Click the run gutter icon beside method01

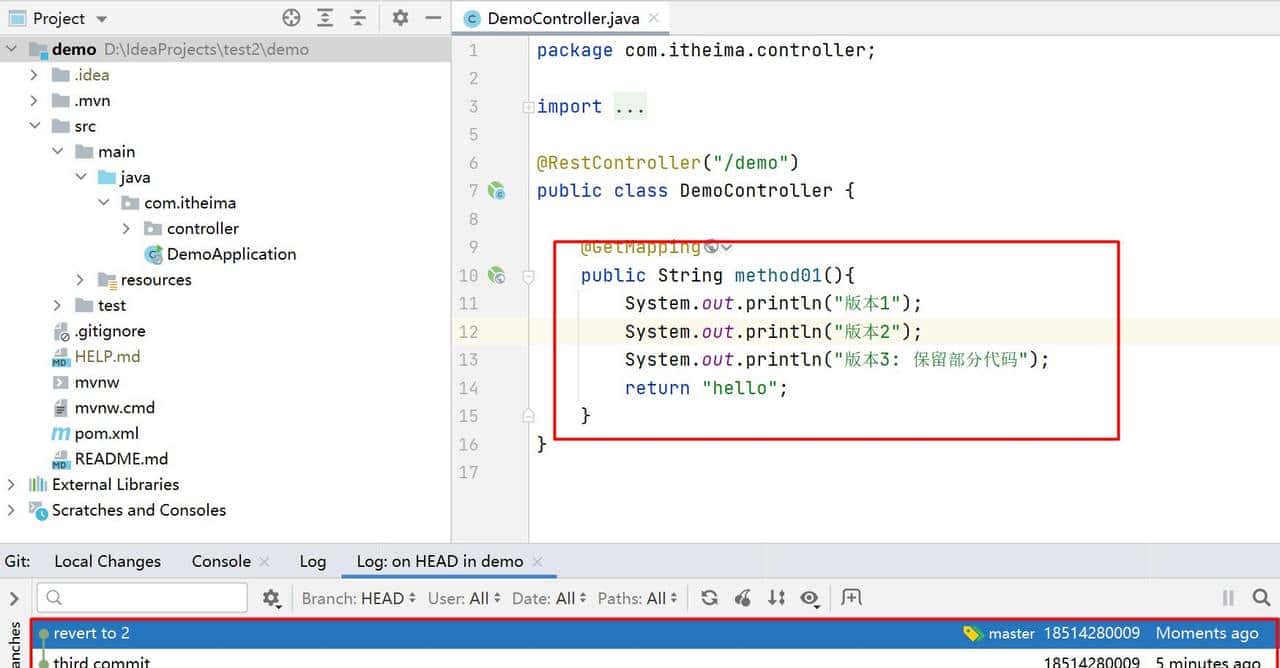(497, 275)
